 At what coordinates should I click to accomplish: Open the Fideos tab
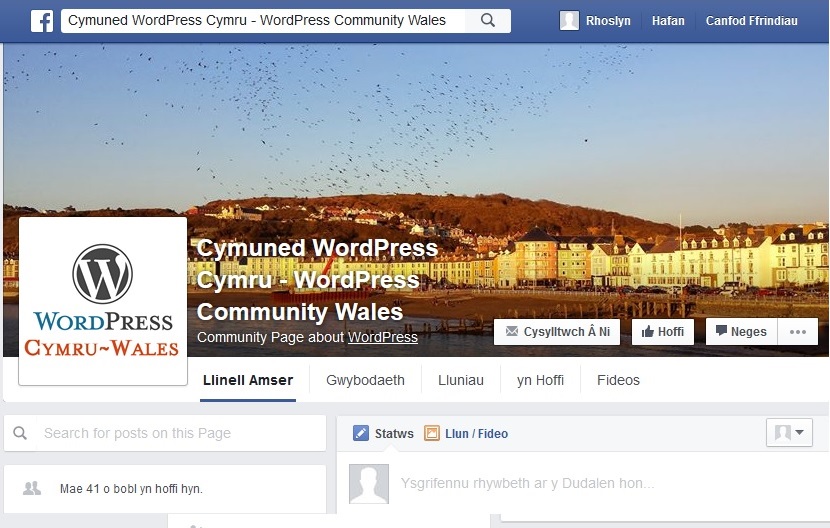(618, 380)
